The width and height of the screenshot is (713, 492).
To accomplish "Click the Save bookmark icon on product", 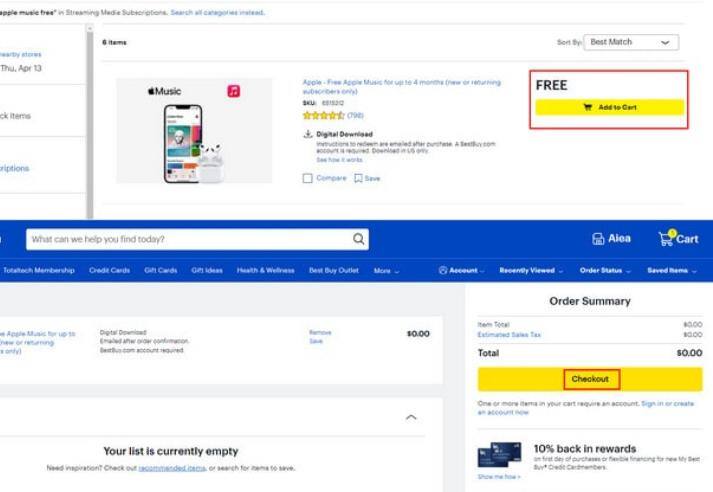I will 358,179.
